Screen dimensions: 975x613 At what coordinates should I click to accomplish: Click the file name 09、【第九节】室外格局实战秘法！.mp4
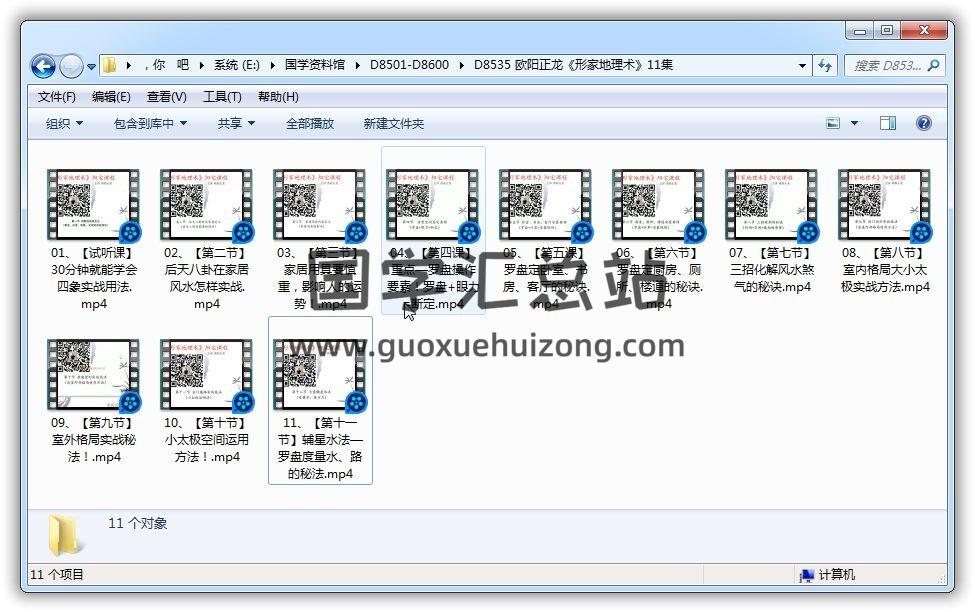(94, 440)
